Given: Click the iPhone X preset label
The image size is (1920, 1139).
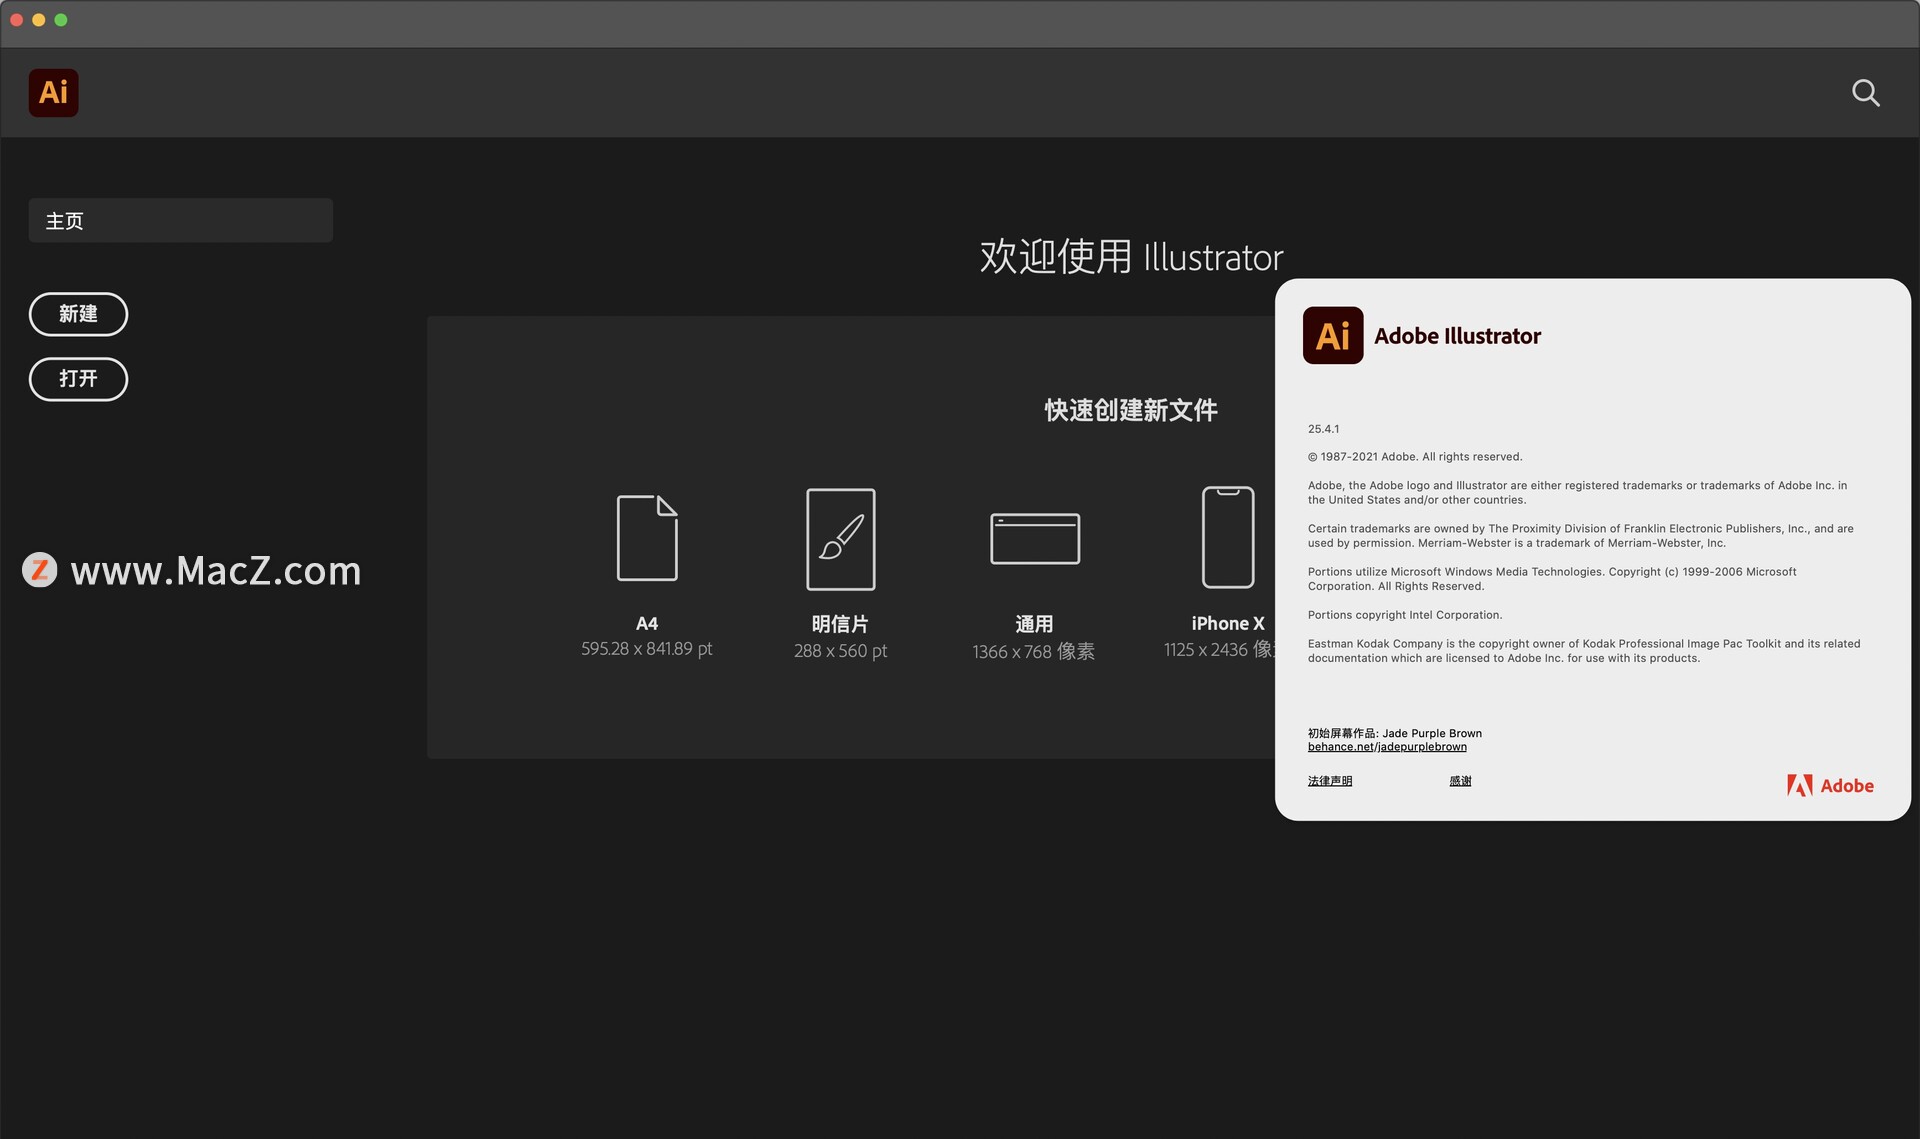Looking at the screenshot, I should 1228,623.
